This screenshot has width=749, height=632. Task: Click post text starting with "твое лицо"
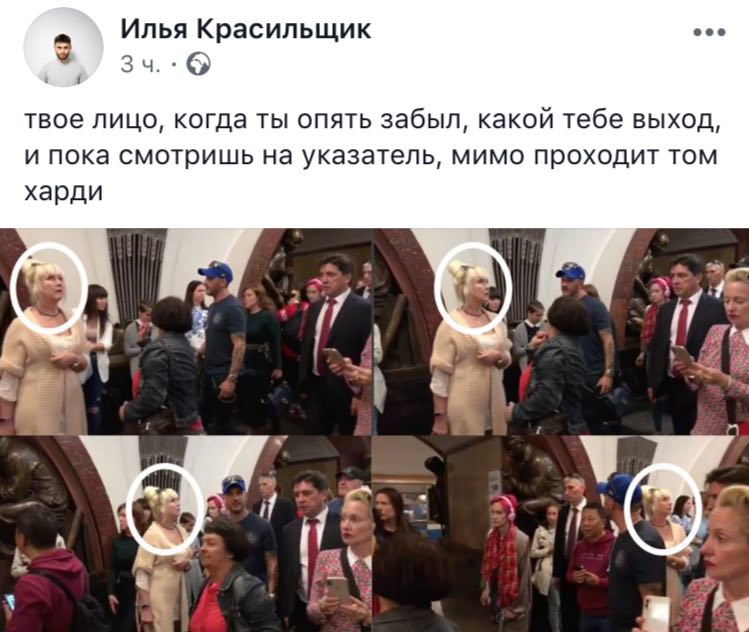(373, 156)
